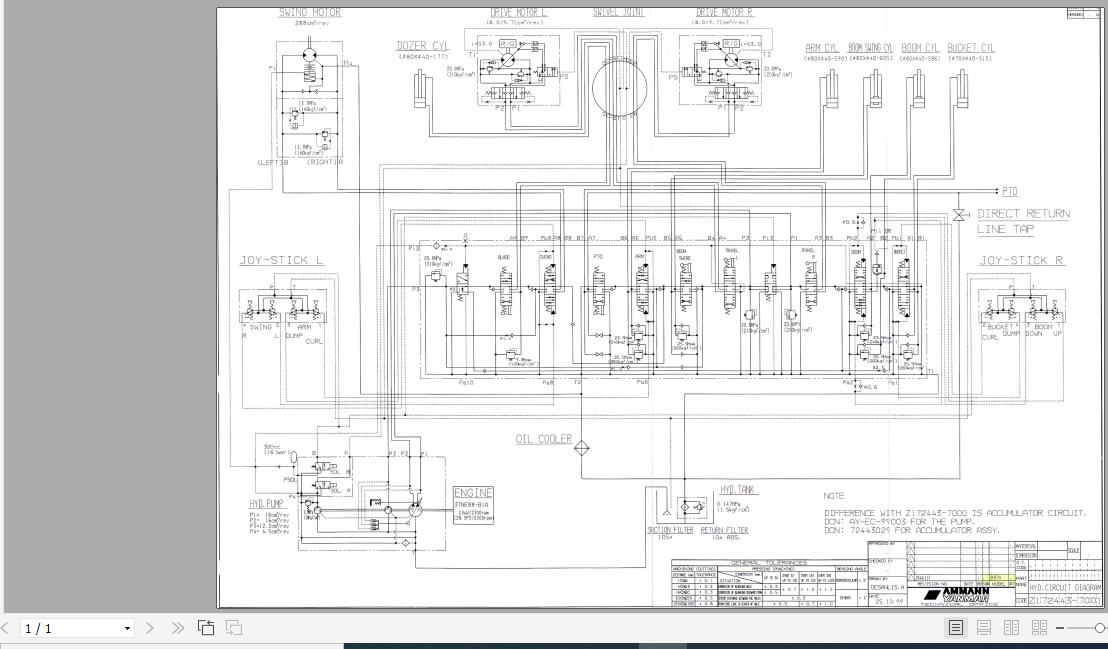Click the SWING MOTOR label

coord(310,13)
